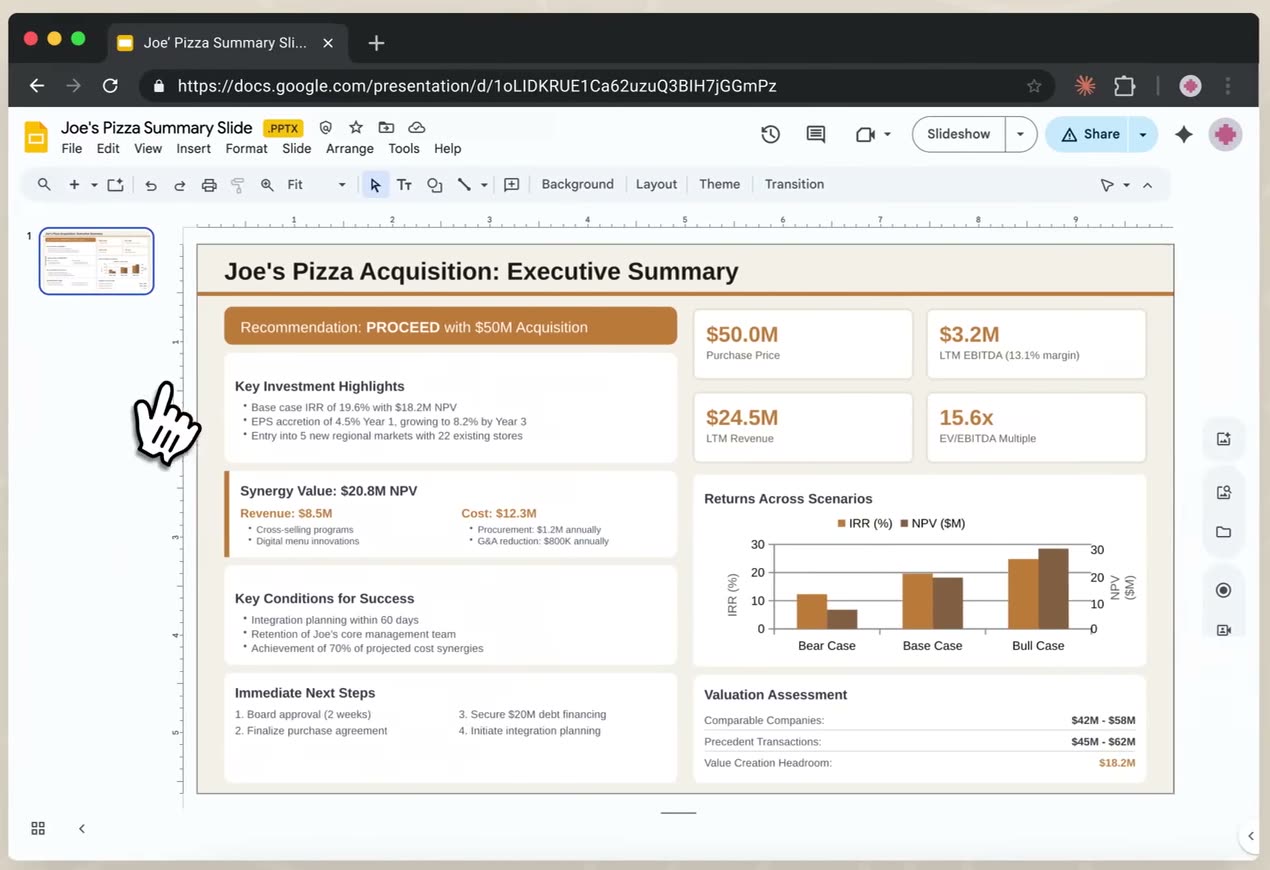
Task: Click the browser extensions puzzle icon
Action: click(x=1125, y=86)
